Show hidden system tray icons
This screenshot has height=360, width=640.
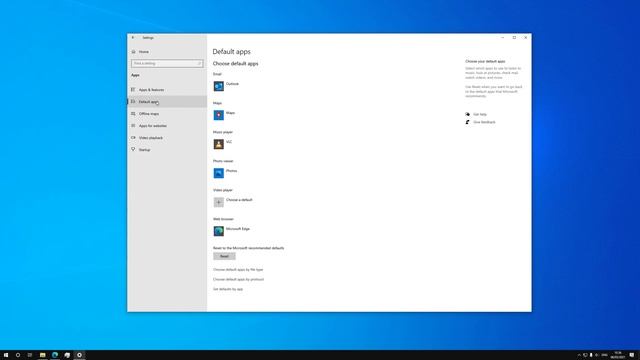point(579,355)
